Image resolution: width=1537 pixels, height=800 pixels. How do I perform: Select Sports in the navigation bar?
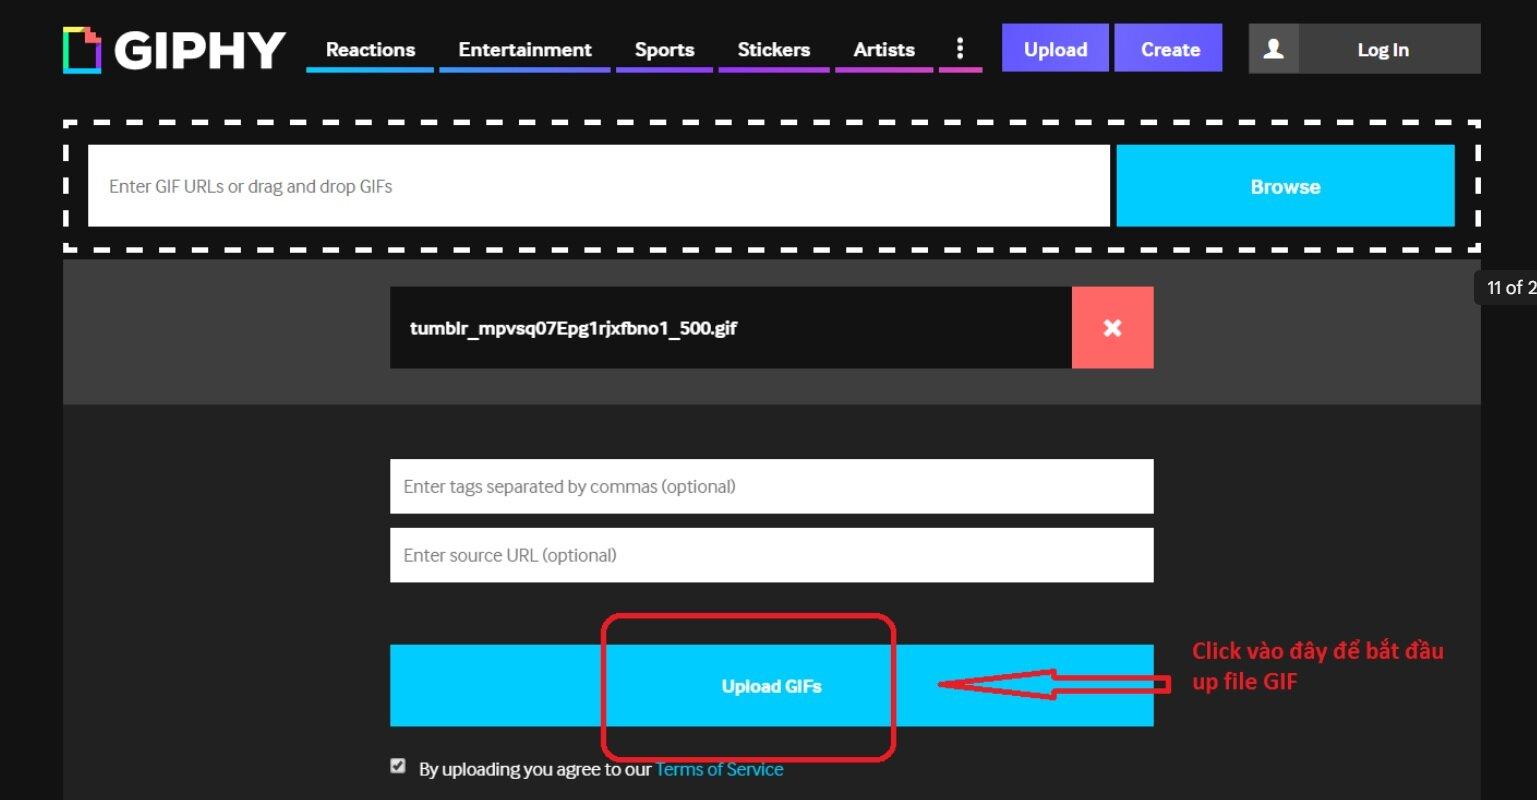[x=664, y=50]
